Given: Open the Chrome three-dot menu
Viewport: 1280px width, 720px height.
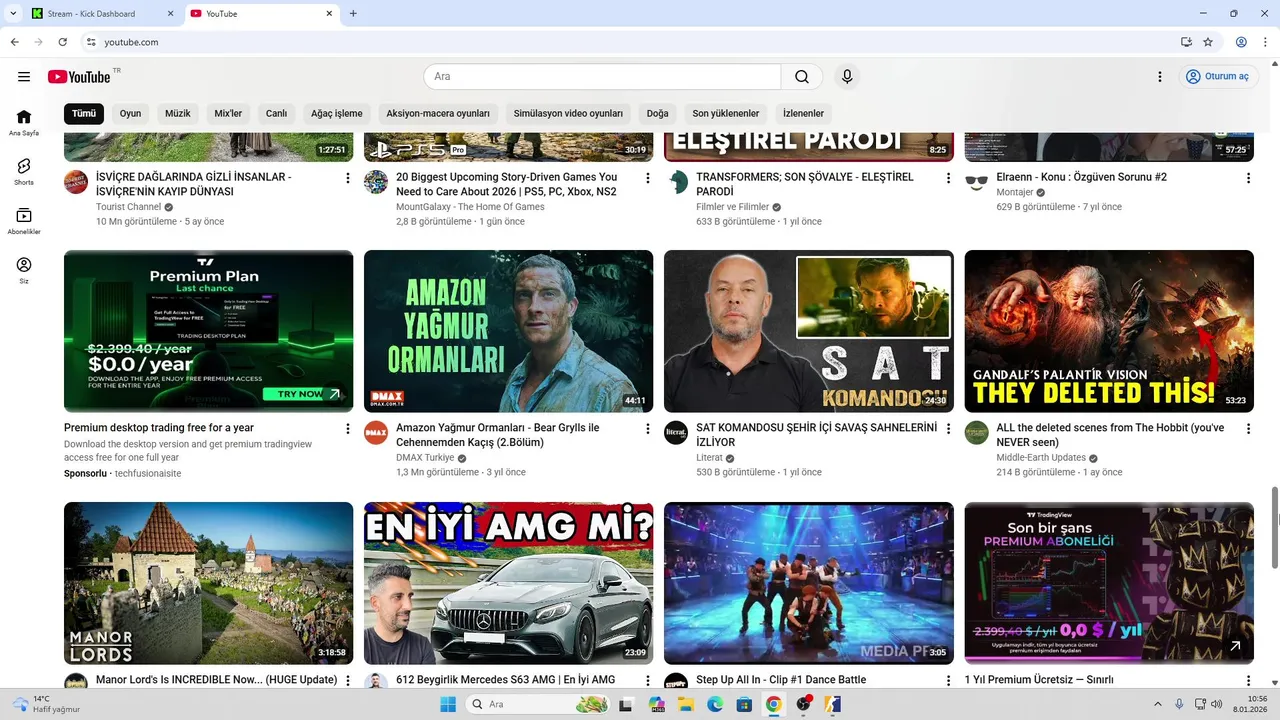Looking at the screenshot, I should tap(1266, 42).
